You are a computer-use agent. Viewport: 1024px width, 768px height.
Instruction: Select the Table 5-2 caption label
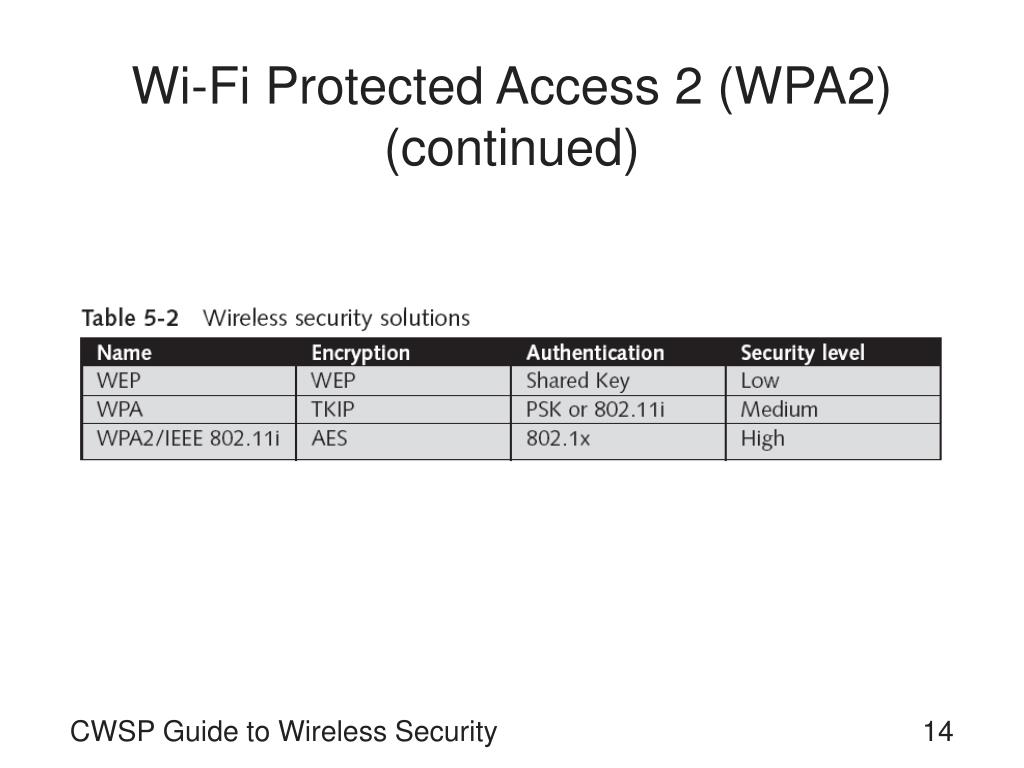coord(130,318)
